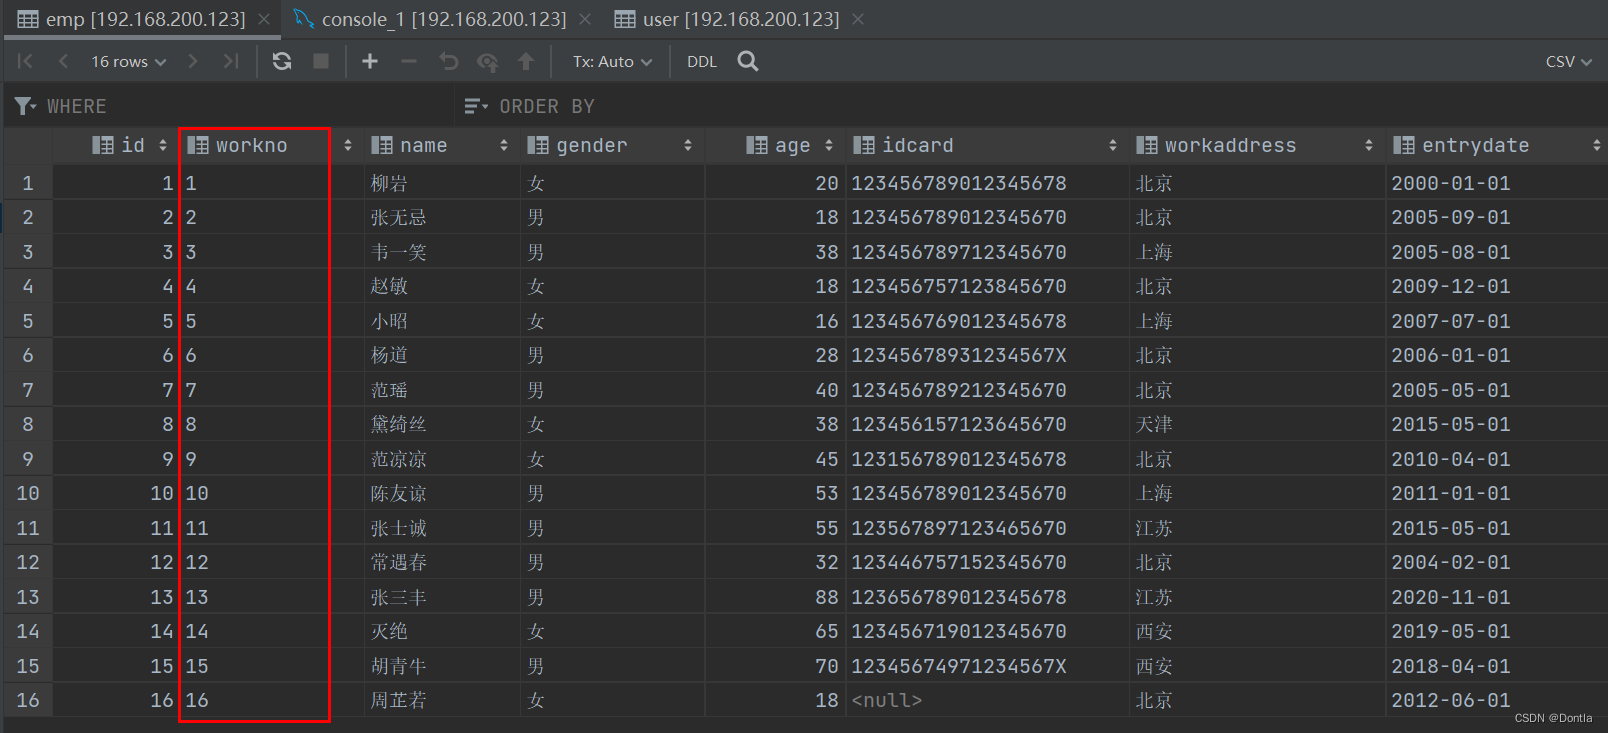
Task: Add a new row with plus icon
Action: [370, 61]
